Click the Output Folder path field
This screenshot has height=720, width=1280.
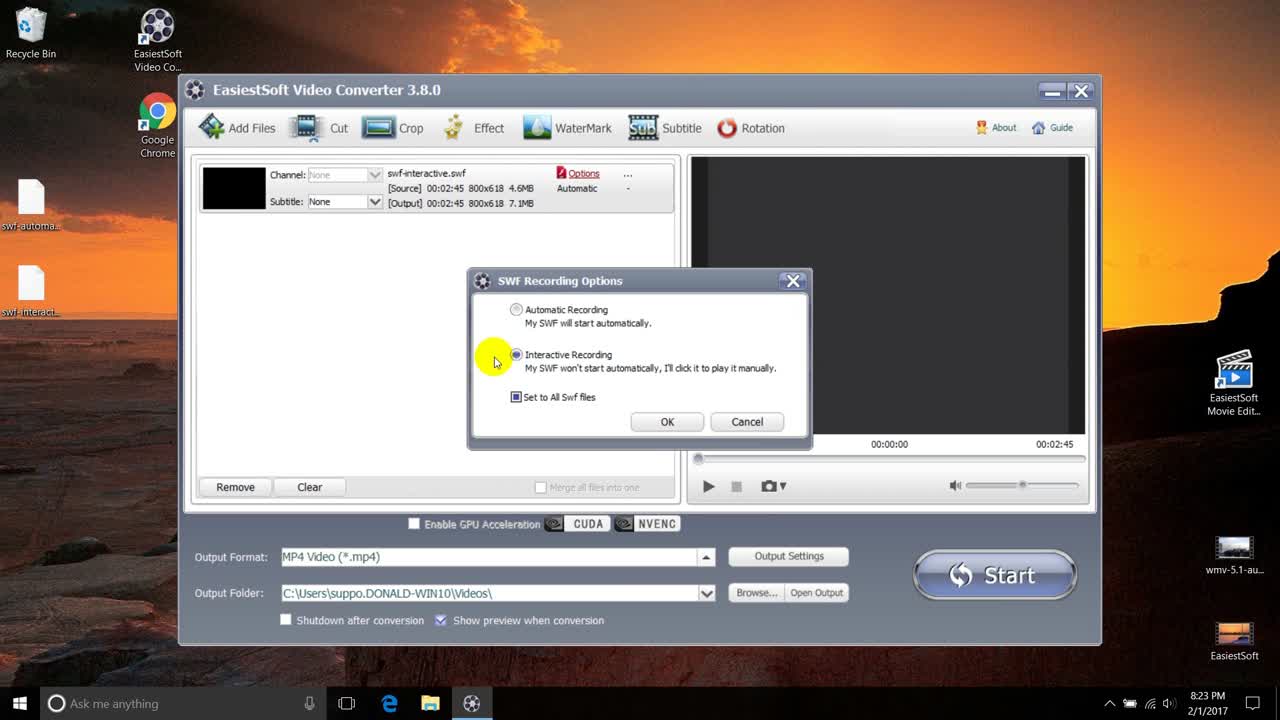489,593
